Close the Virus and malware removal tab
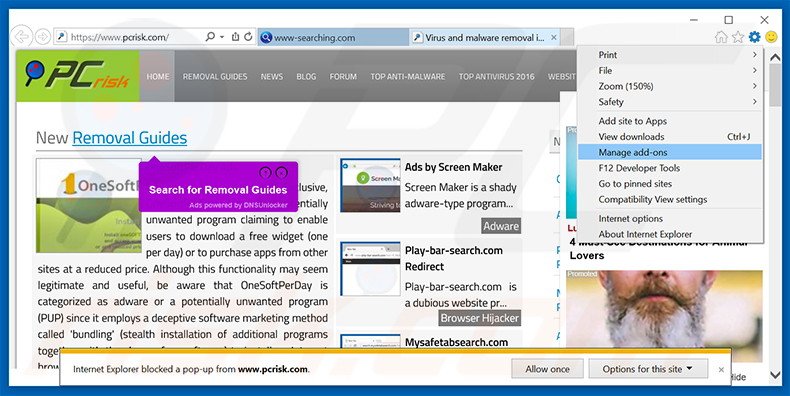 click(554, 37)
